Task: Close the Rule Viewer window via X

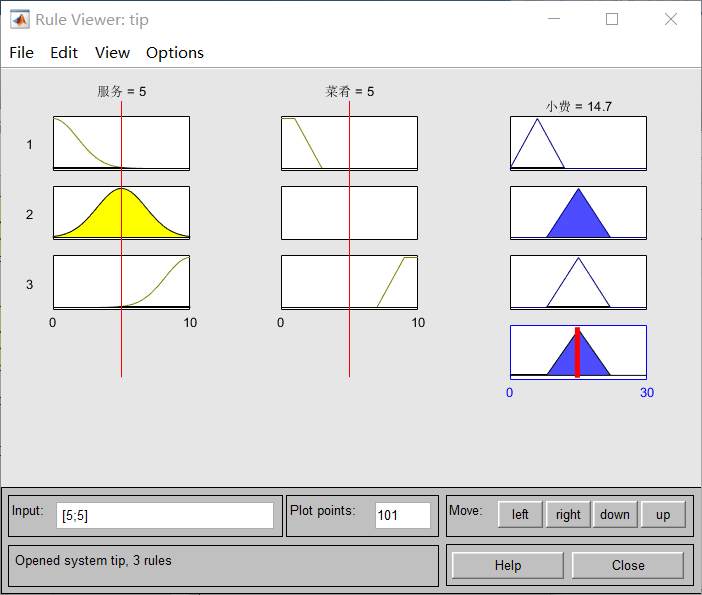Action: coord(671,19)
